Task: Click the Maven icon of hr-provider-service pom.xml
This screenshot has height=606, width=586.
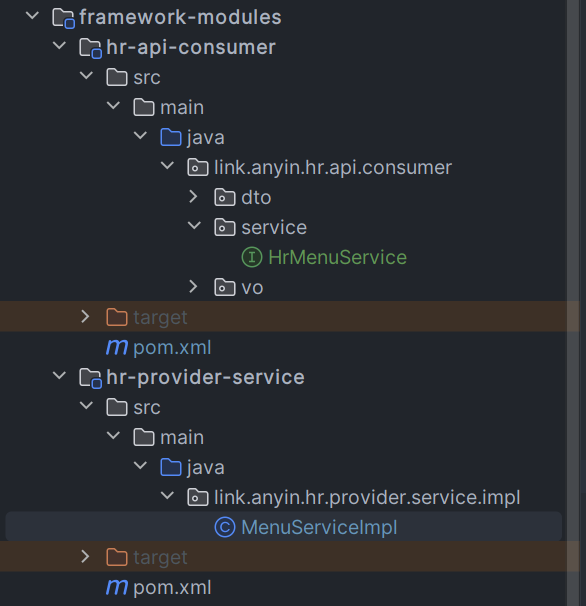Action: point(117,587)
